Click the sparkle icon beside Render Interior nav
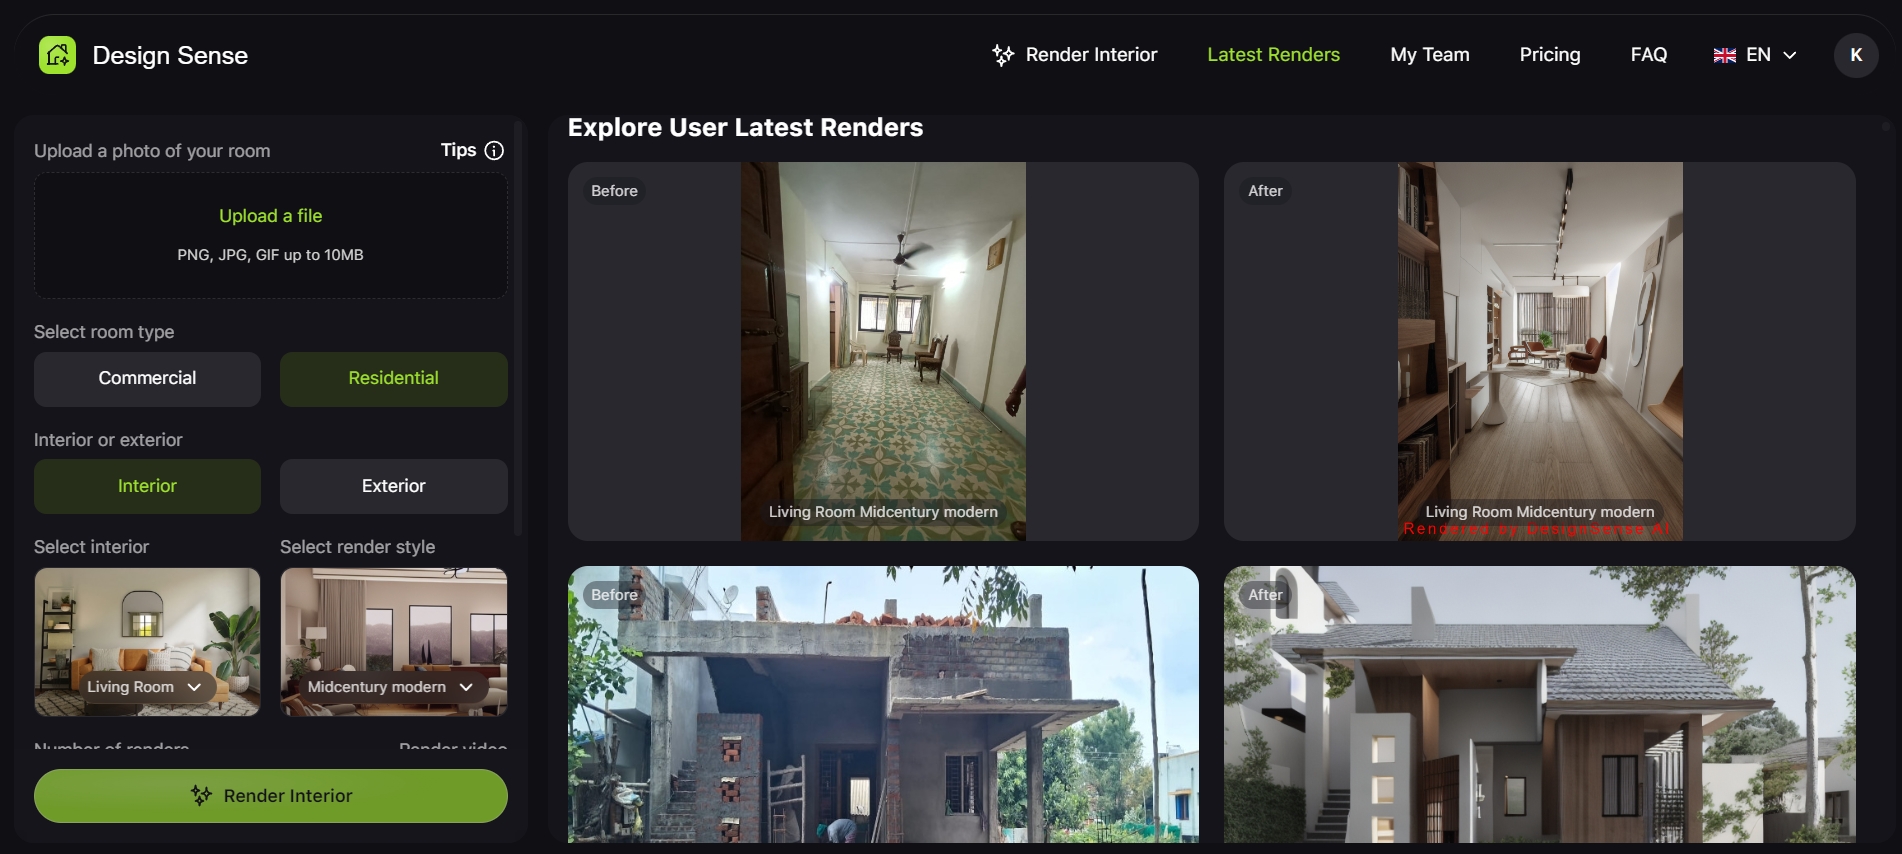Screen dimensions: 1902x854 1002,55
